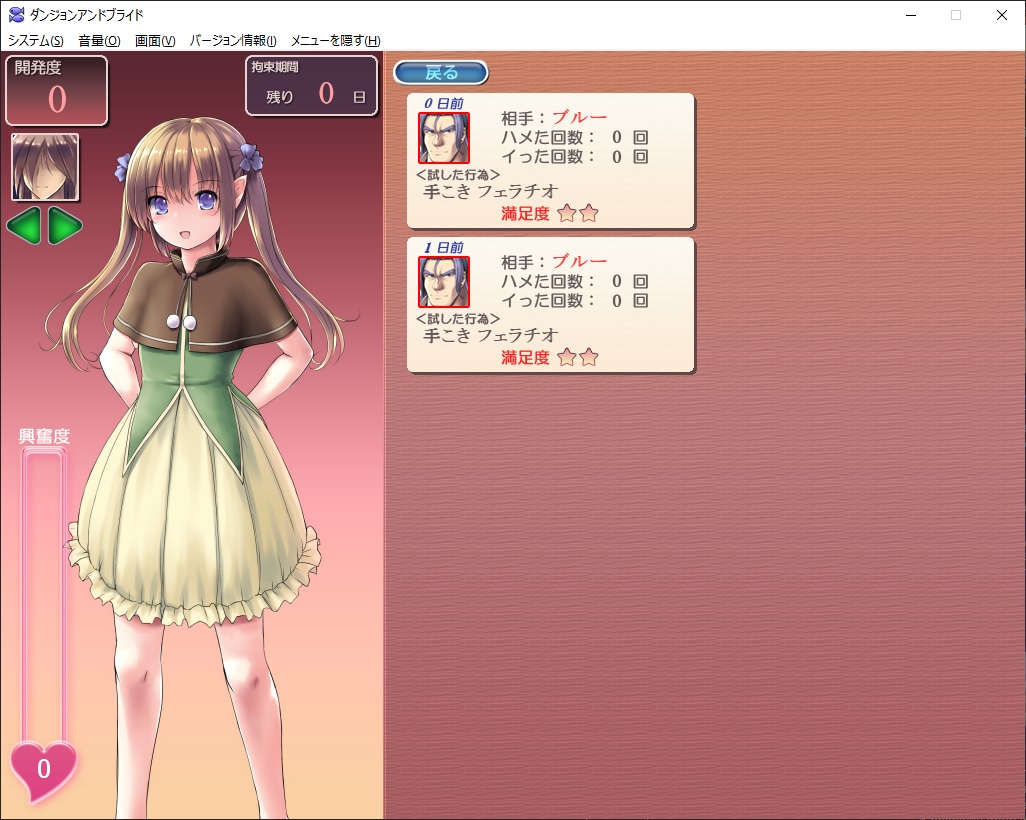Image resolution: width=1026 pixels, height=820 pixels.
Task: Click the green right arrow
Action: pyautogui.click(x=65, y=226)
